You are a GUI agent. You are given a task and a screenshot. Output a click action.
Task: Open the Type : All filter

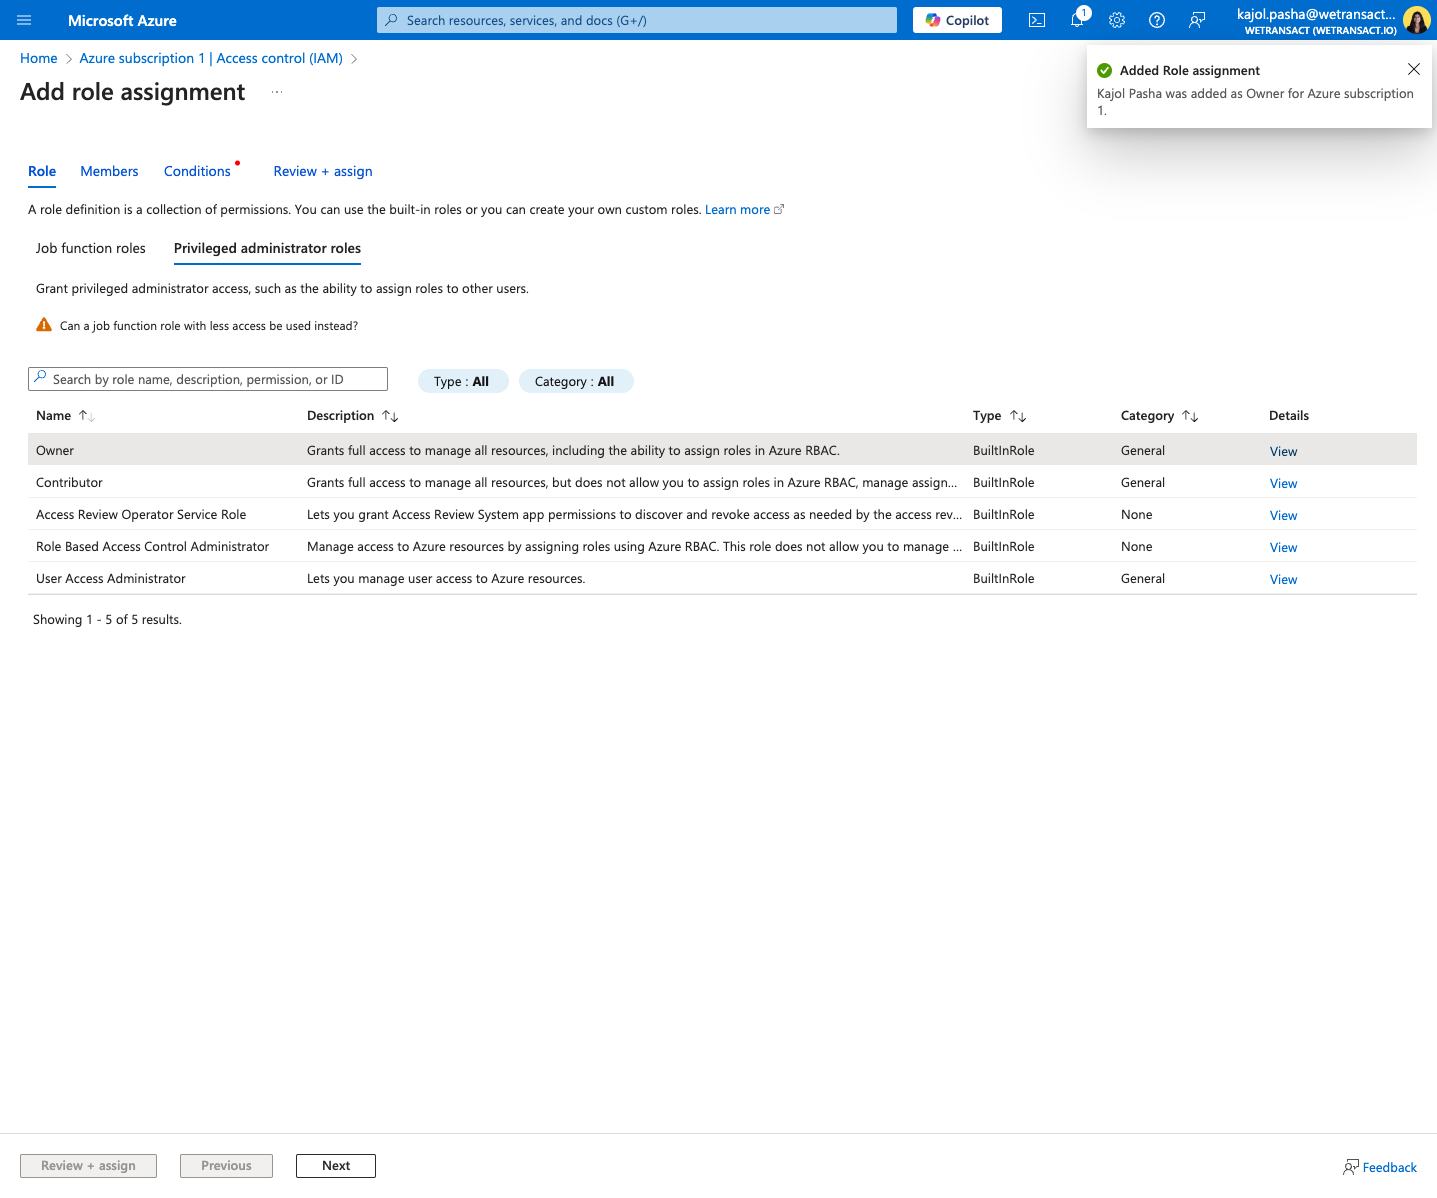click(x=462, y=381)
